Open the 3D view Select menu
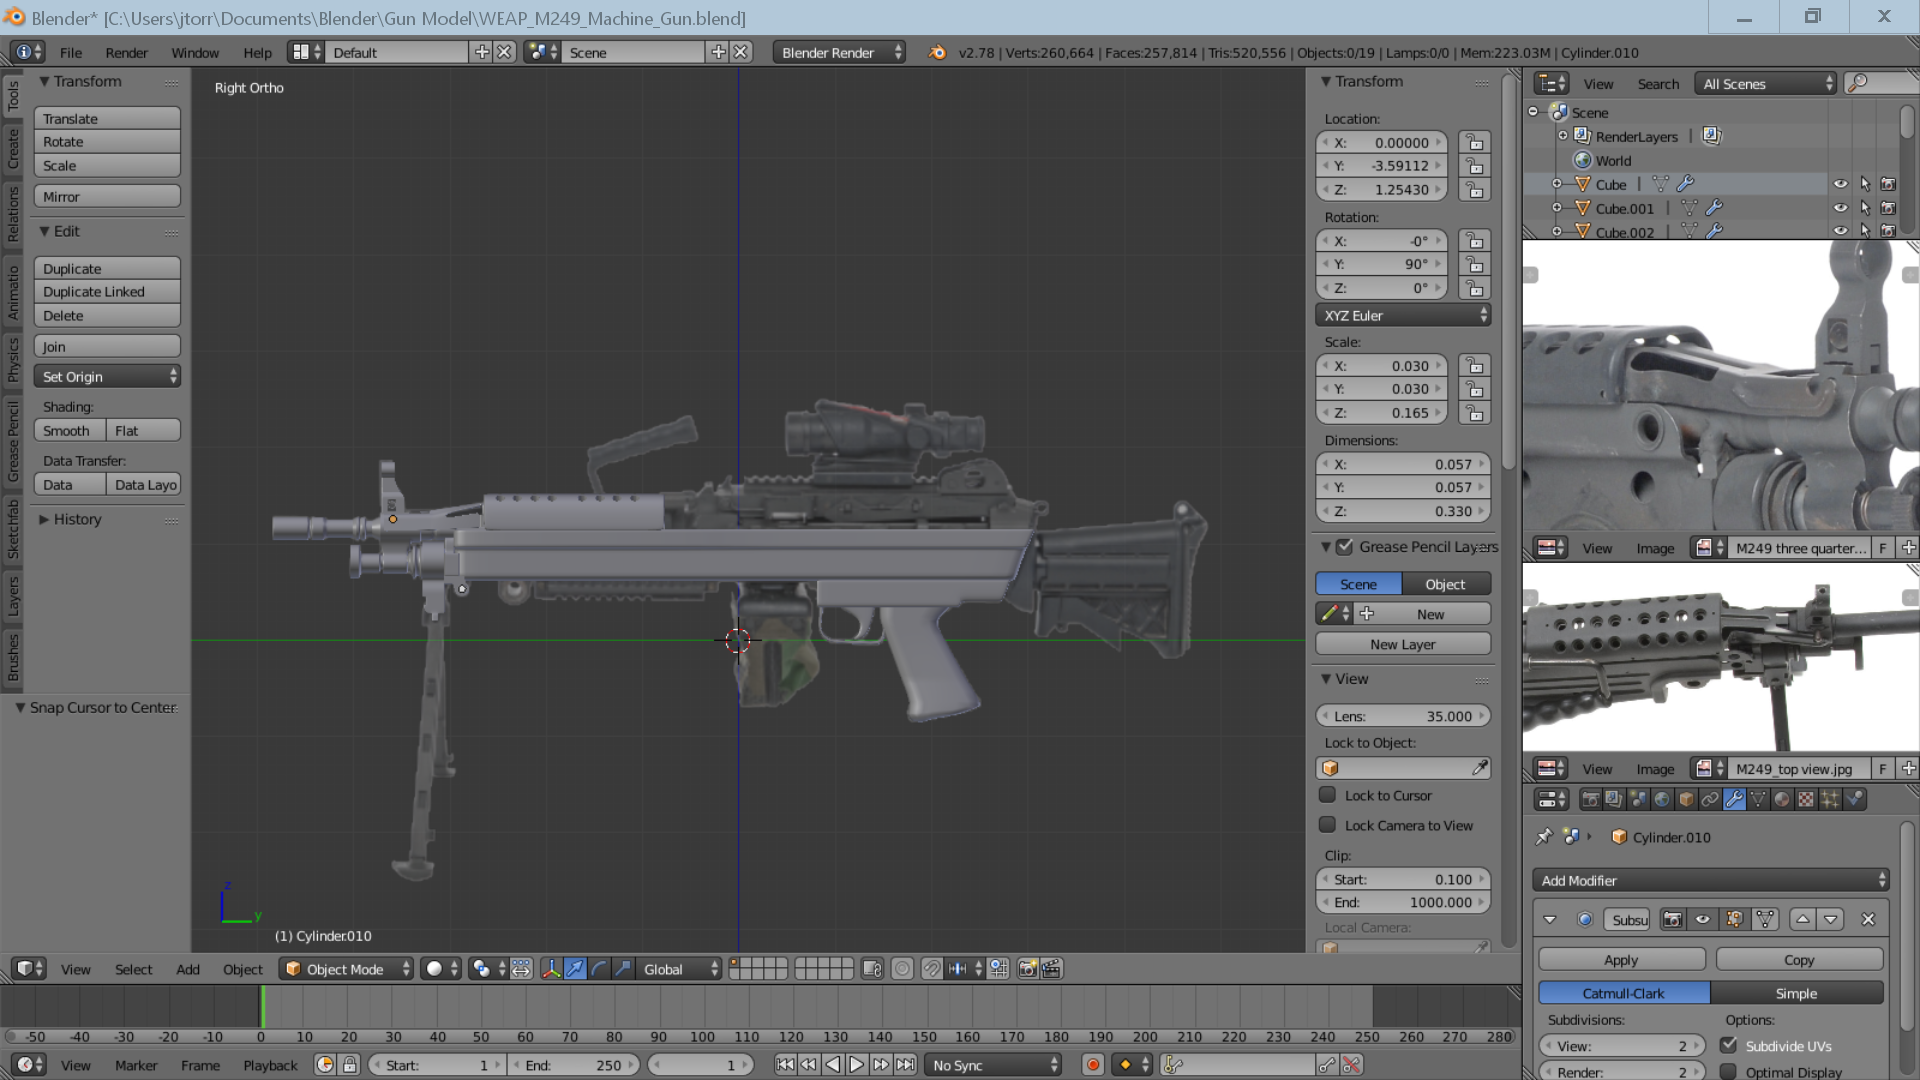Image resolution: width=1920 pixels, height=1080 pixels. pos(133,969)
